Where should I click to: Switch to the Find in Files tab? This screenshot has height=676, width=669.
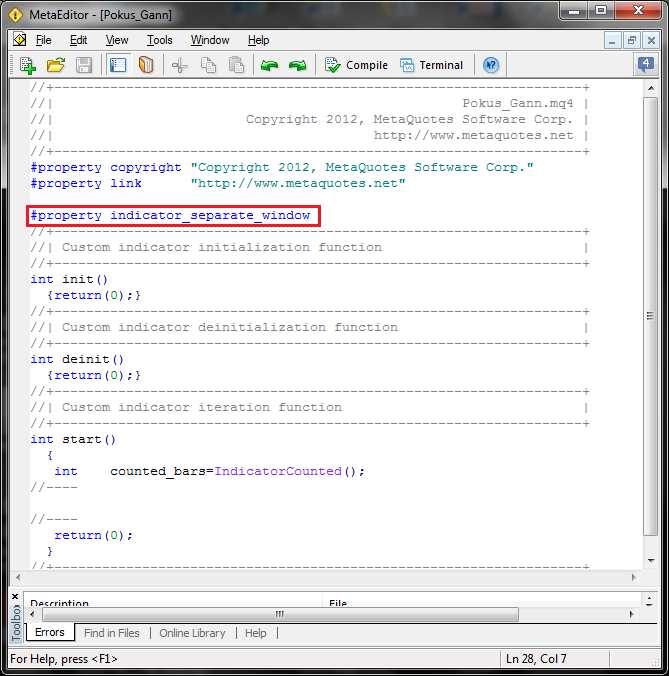(112, 633)
